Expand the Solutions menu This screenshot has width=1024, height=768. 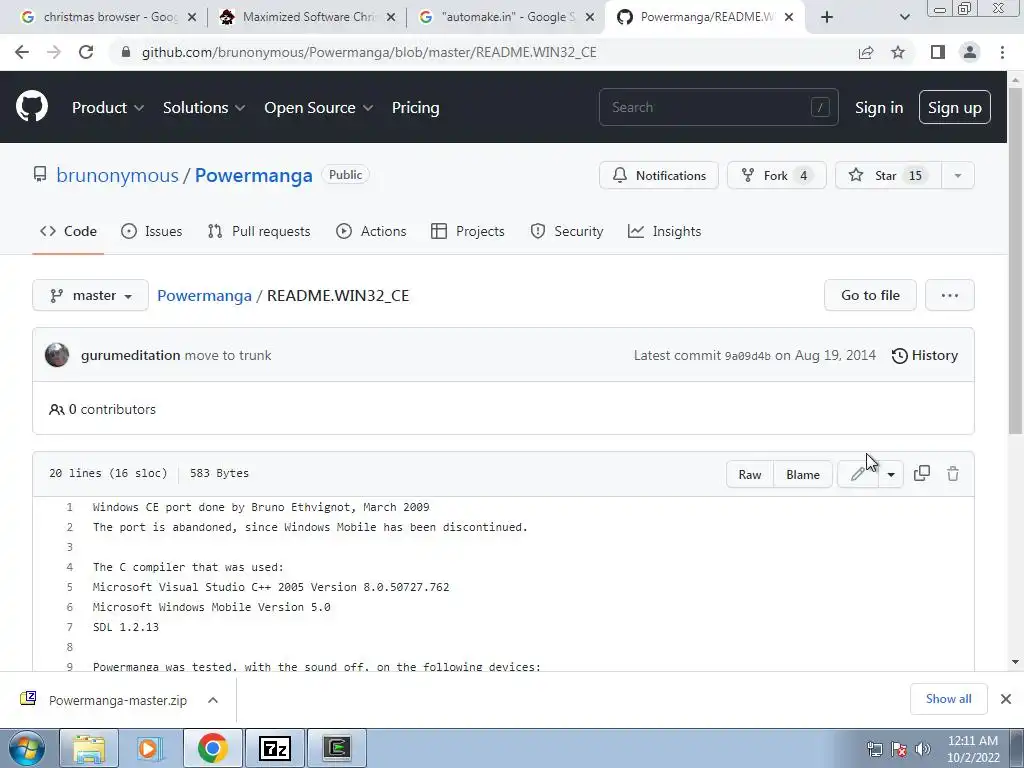(204, 108)
